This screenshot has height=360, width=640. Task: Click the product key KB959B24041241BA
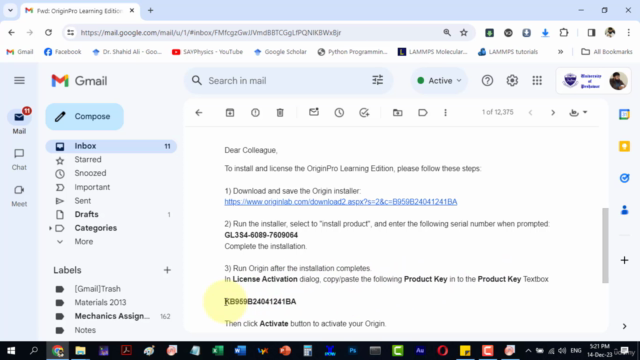(x=260, y=302)
